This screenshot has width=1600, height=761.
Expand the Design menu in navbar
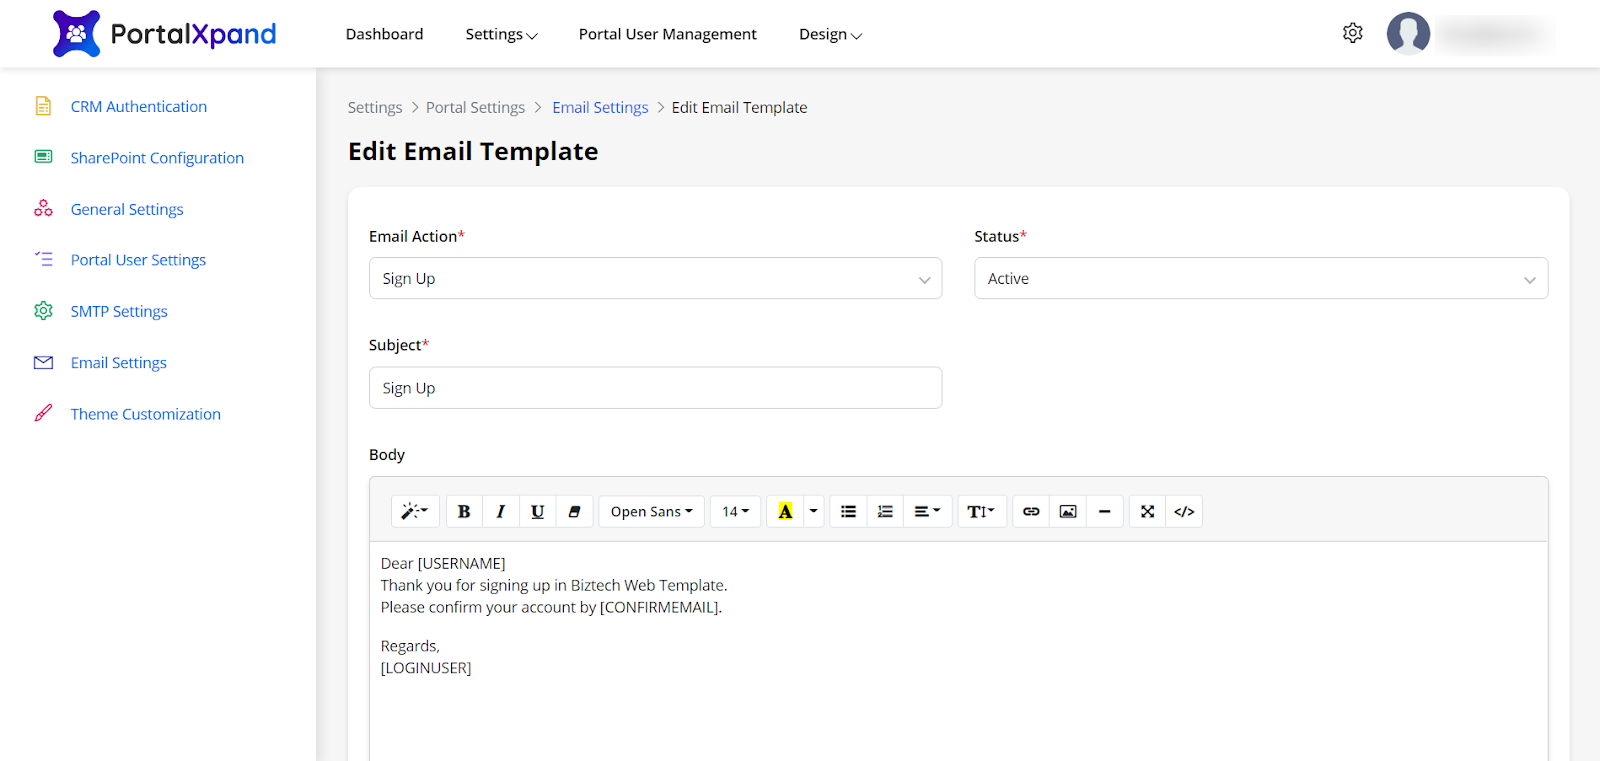tap(830, 34)
